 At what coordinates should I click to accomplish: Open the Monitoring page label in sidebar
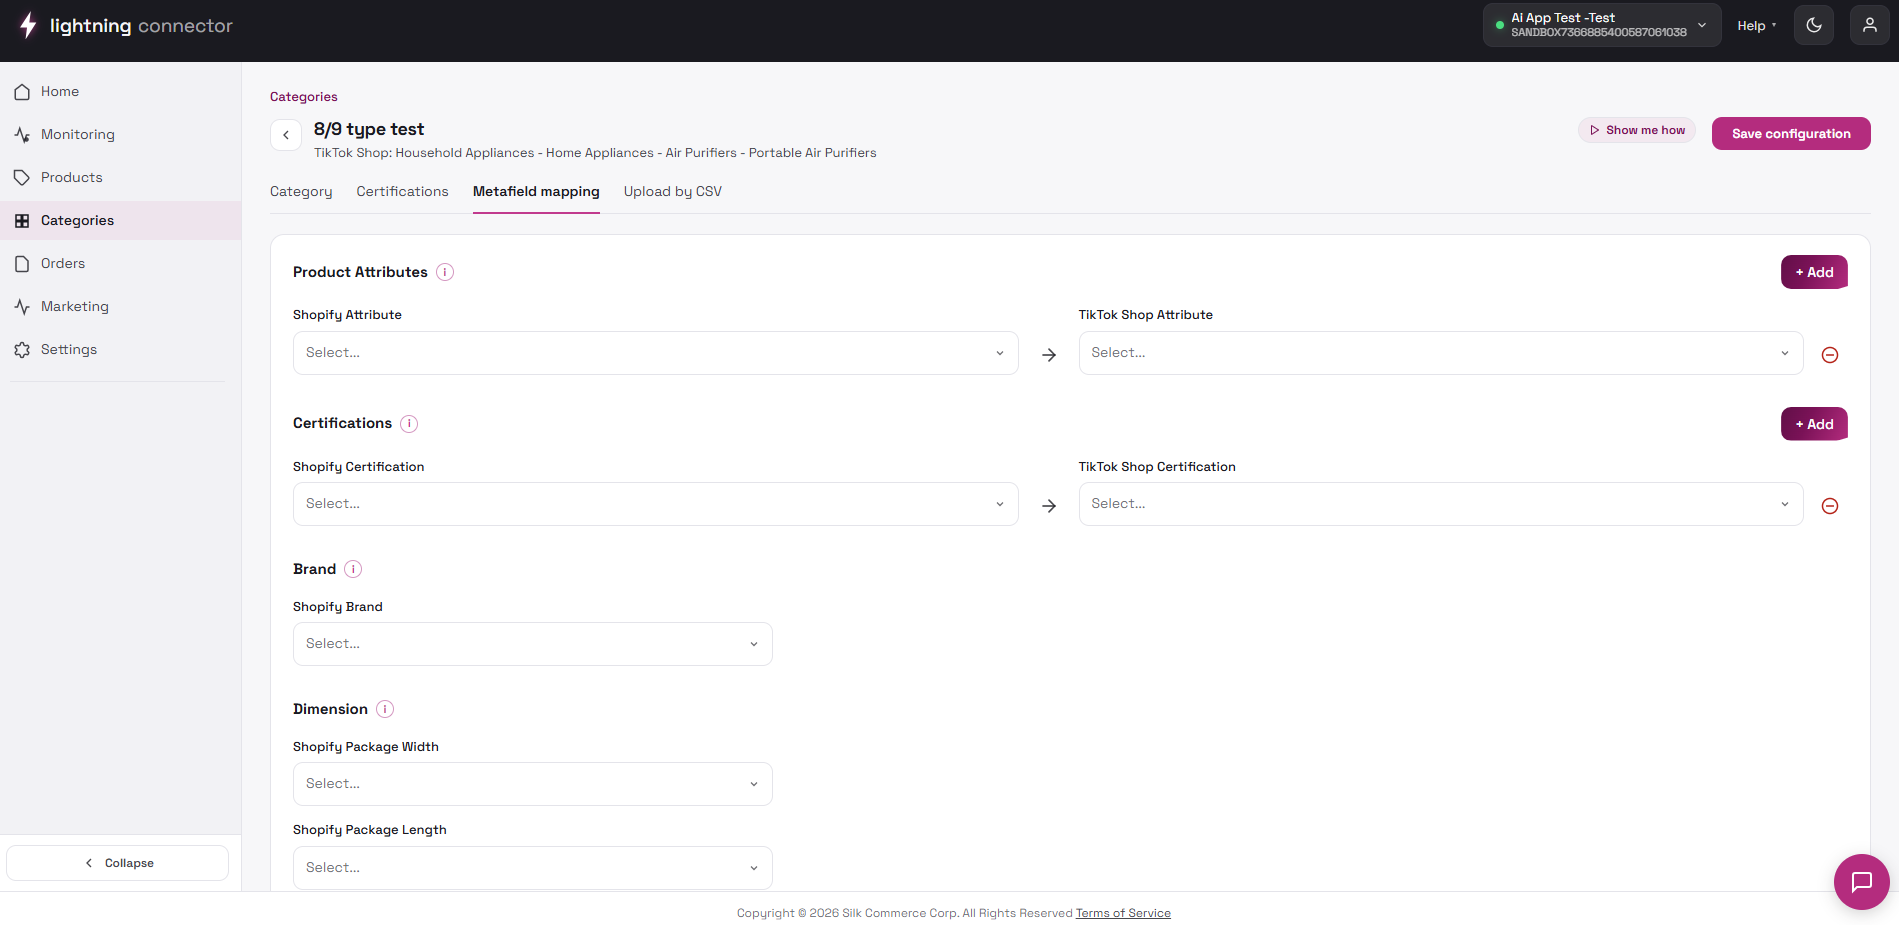point(78,135)
